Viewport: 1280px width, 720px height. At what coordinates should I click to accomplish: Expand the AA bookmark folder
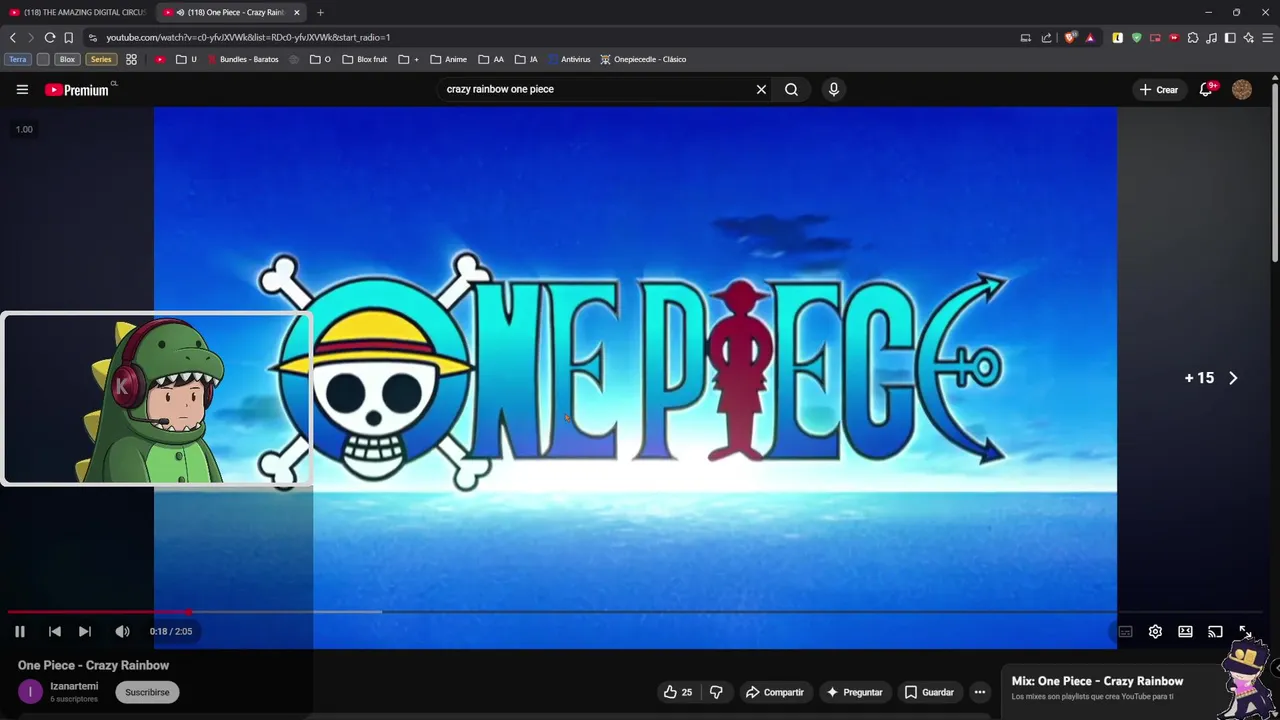pos(491,59)
